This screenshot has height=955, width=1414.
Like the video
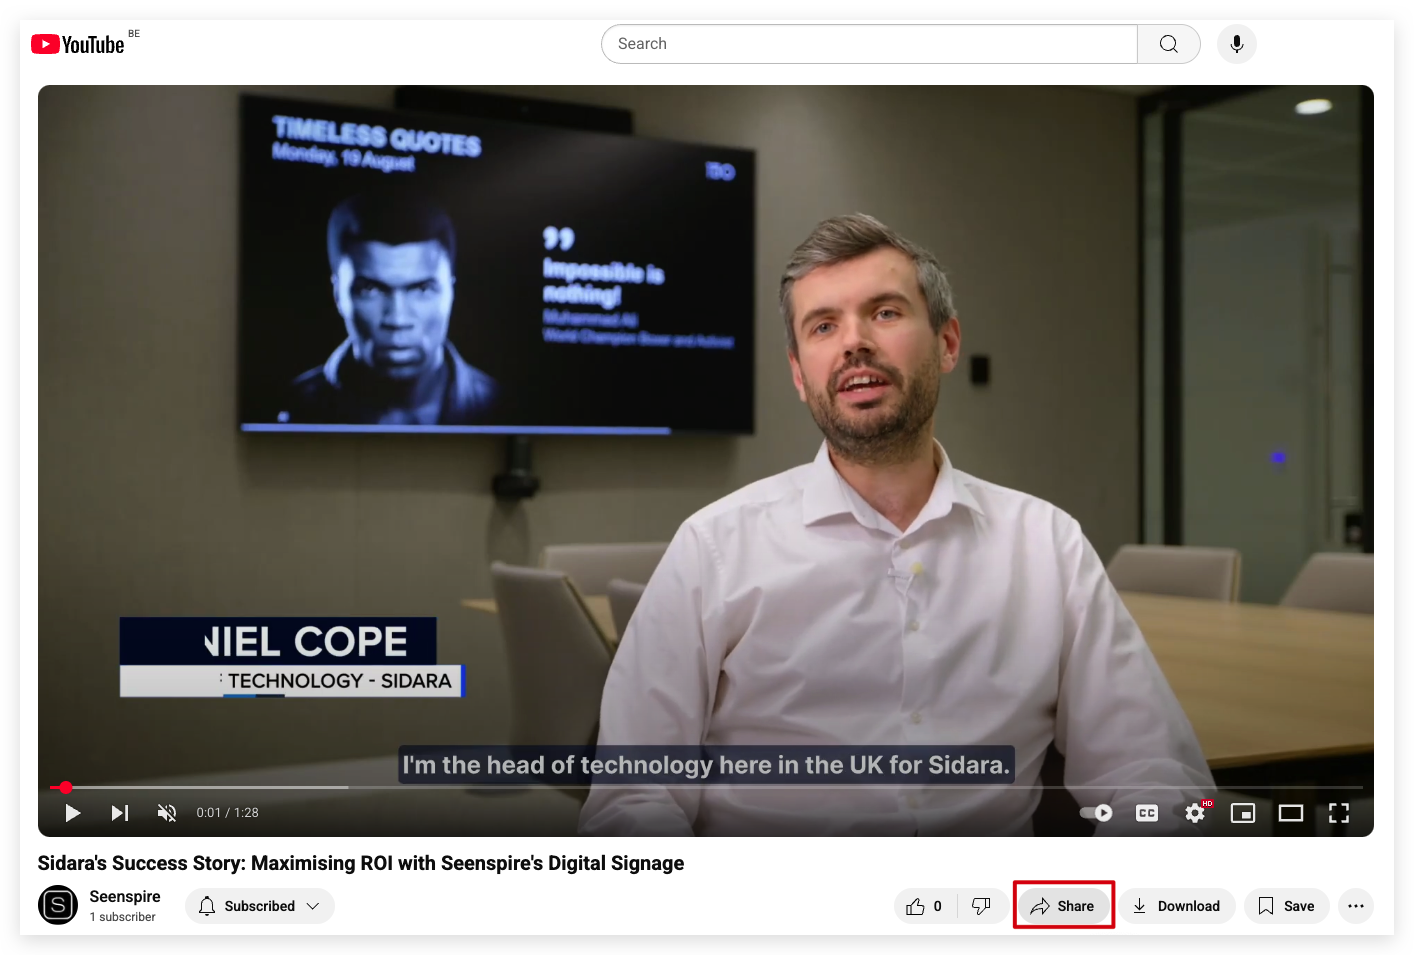click(925, 906)
